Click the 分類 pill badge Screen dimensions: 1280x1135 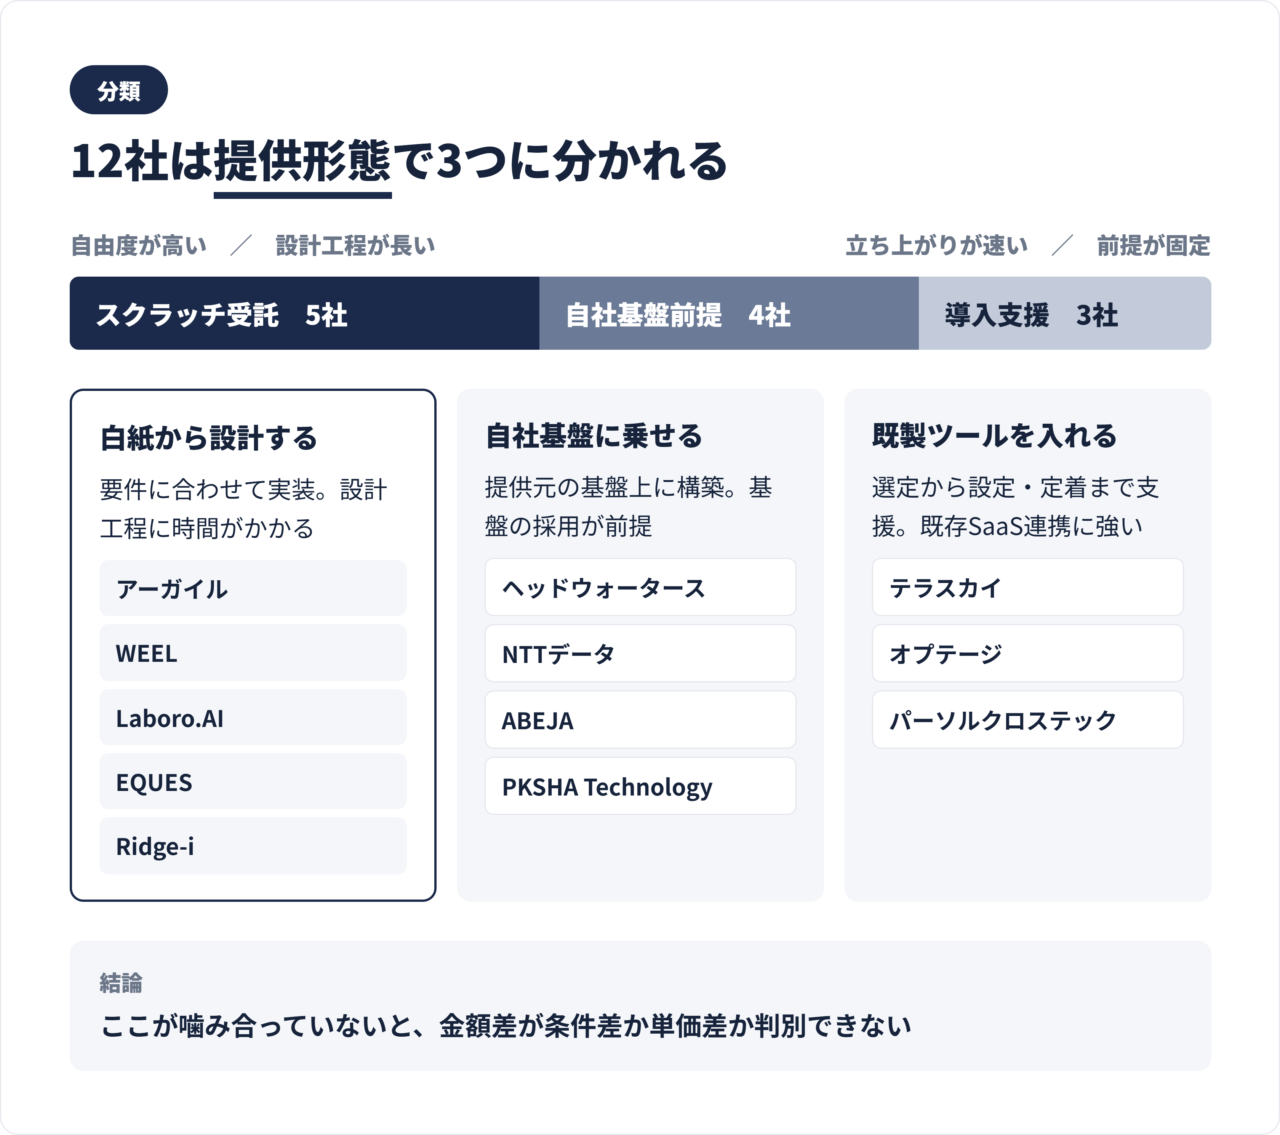pos(118,91)
